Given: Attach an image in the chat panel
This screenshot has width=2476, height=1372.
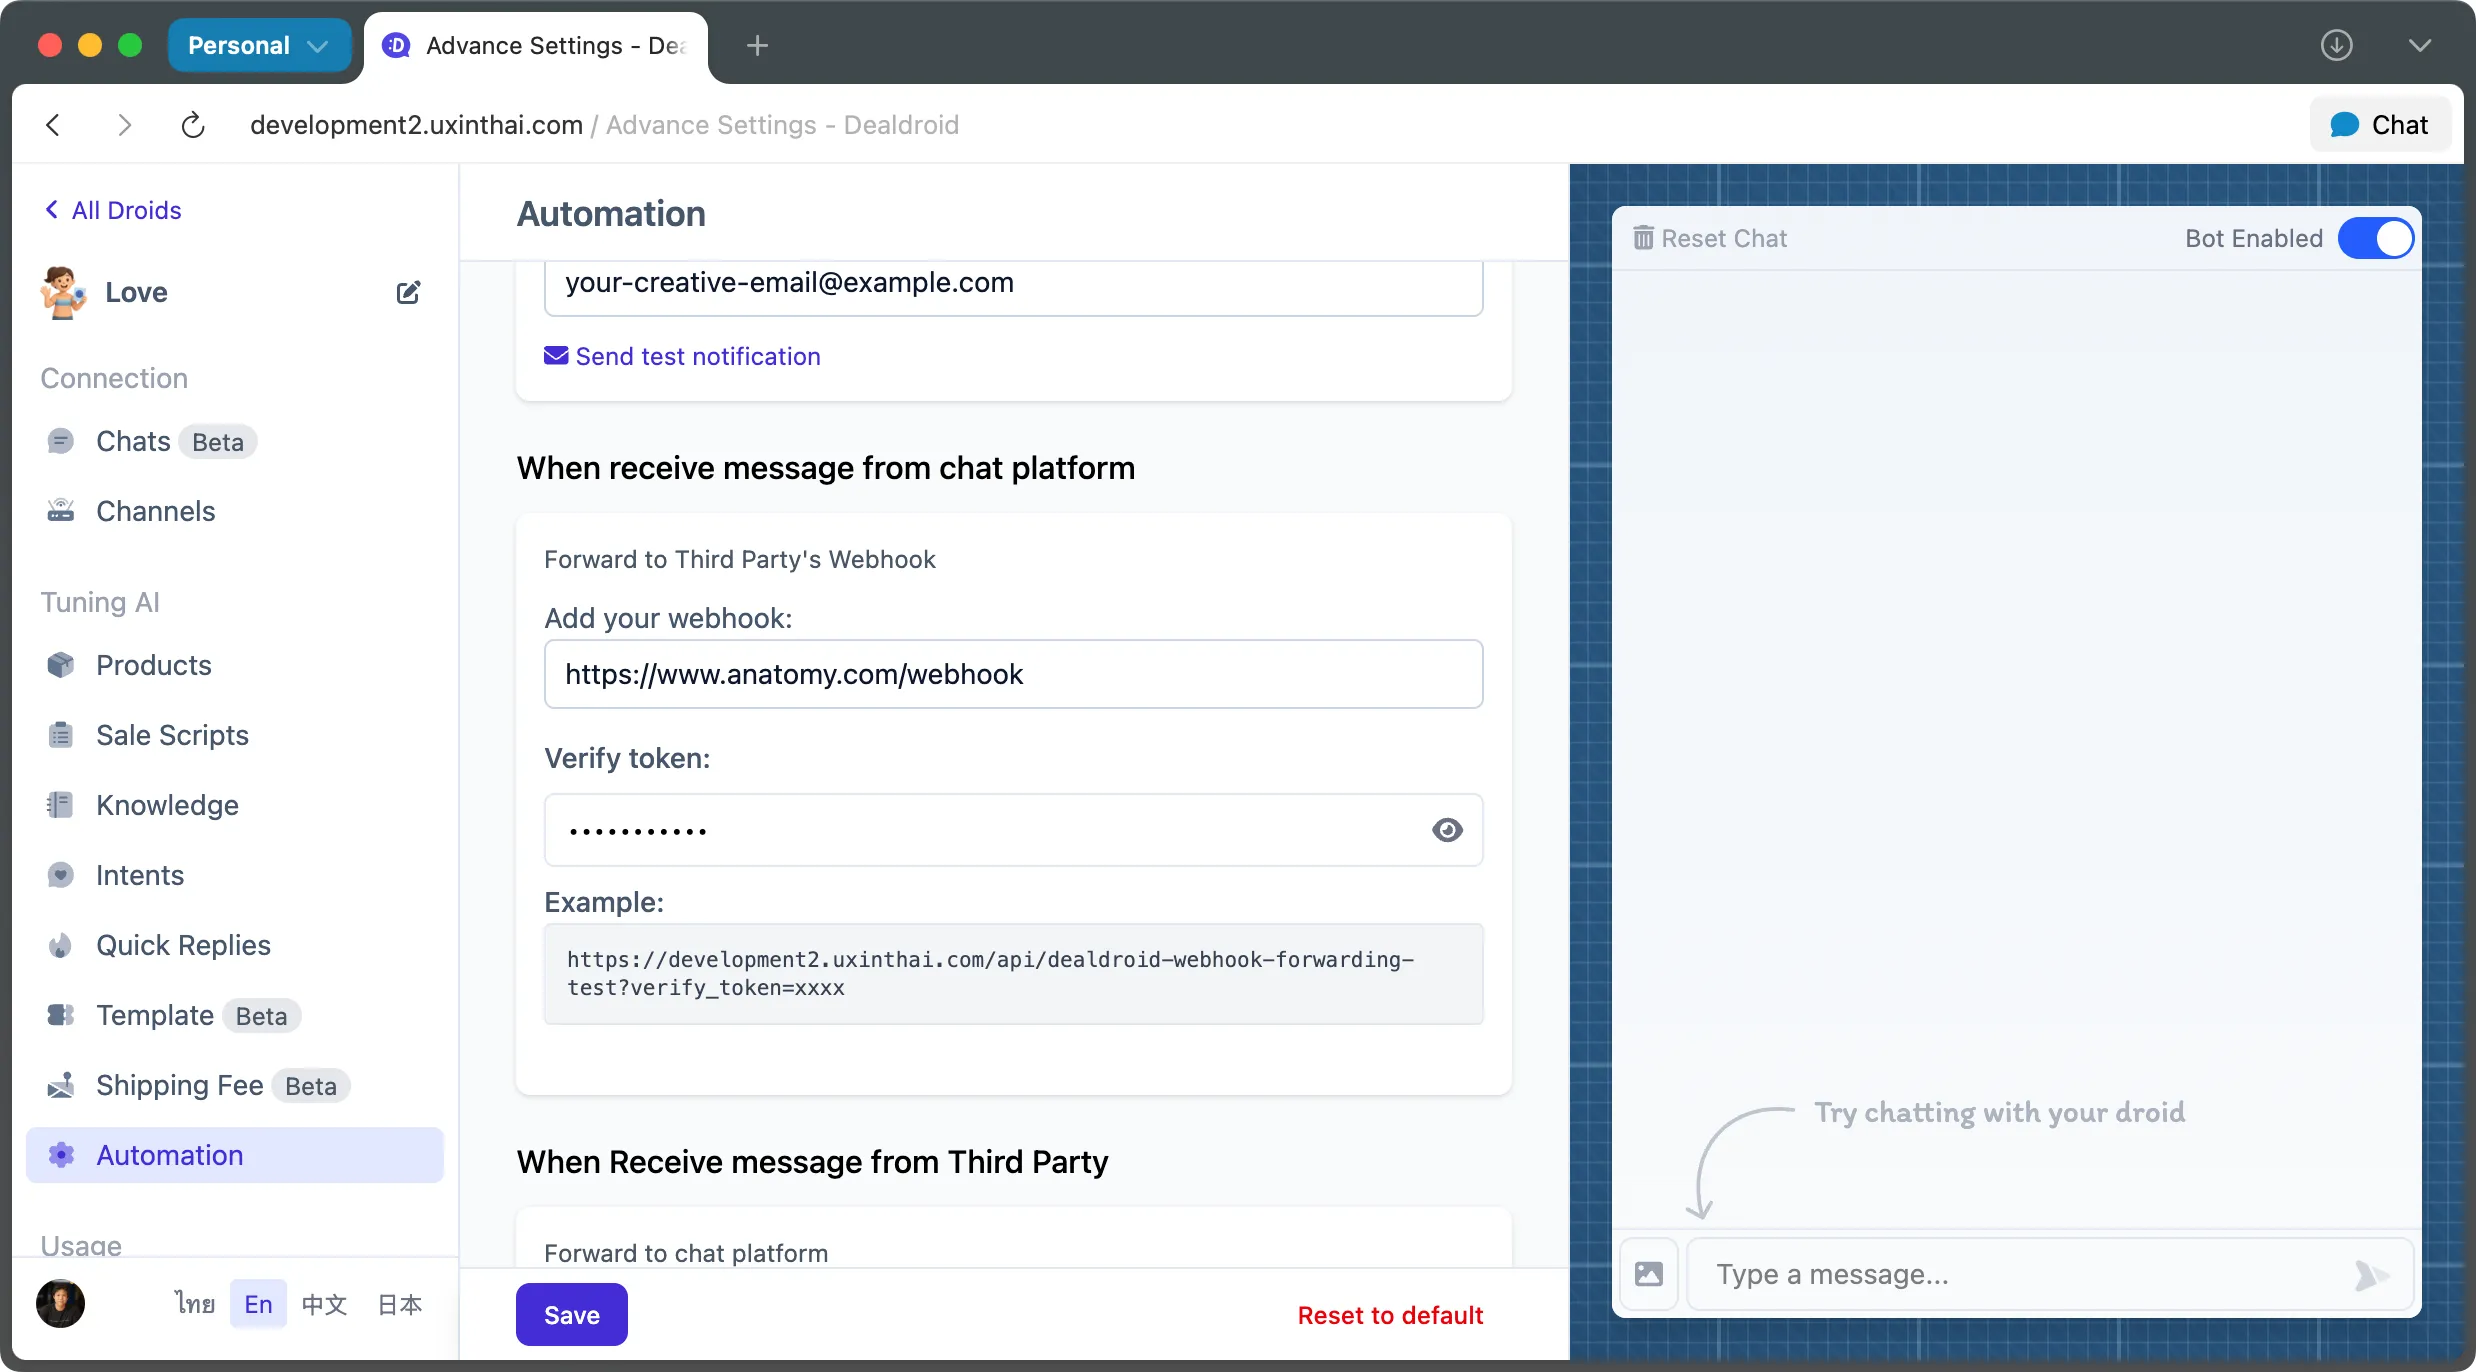Looking at the screenshot, I should 1648,1273.
